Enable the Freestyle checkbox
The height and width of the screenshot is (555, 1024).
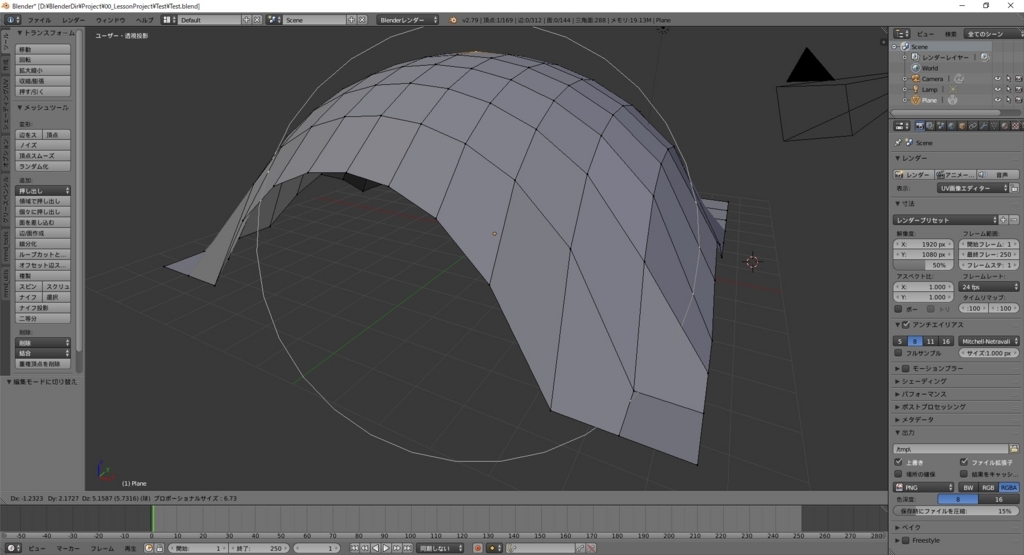click(906, 540)
